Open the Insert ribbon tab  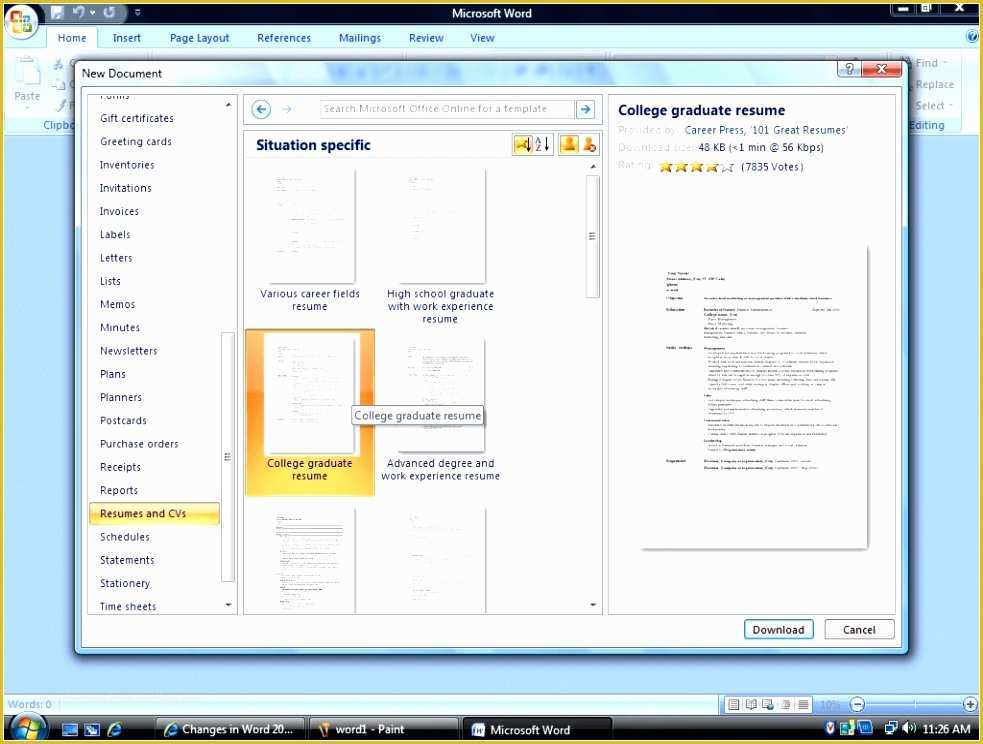(x=127, y=38)
